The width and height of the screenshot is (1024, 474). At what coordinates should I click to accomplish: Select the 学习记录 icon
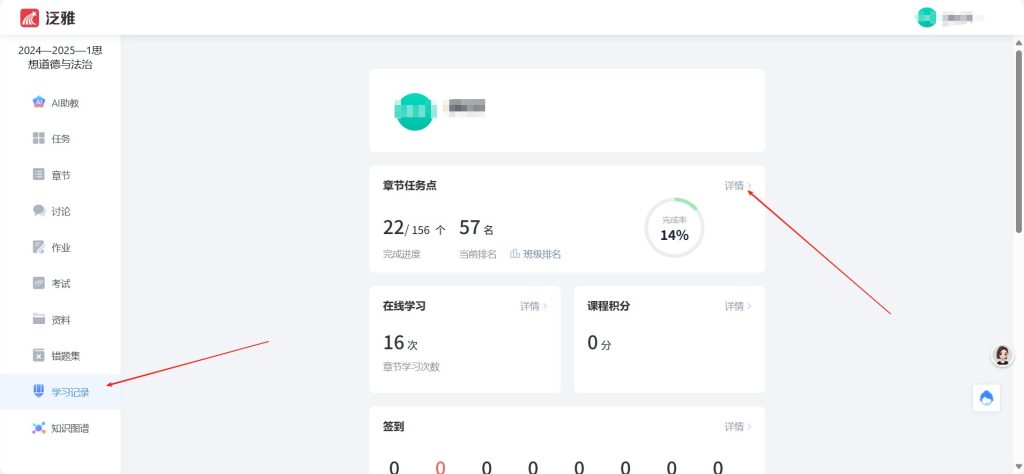click(39, 391)
